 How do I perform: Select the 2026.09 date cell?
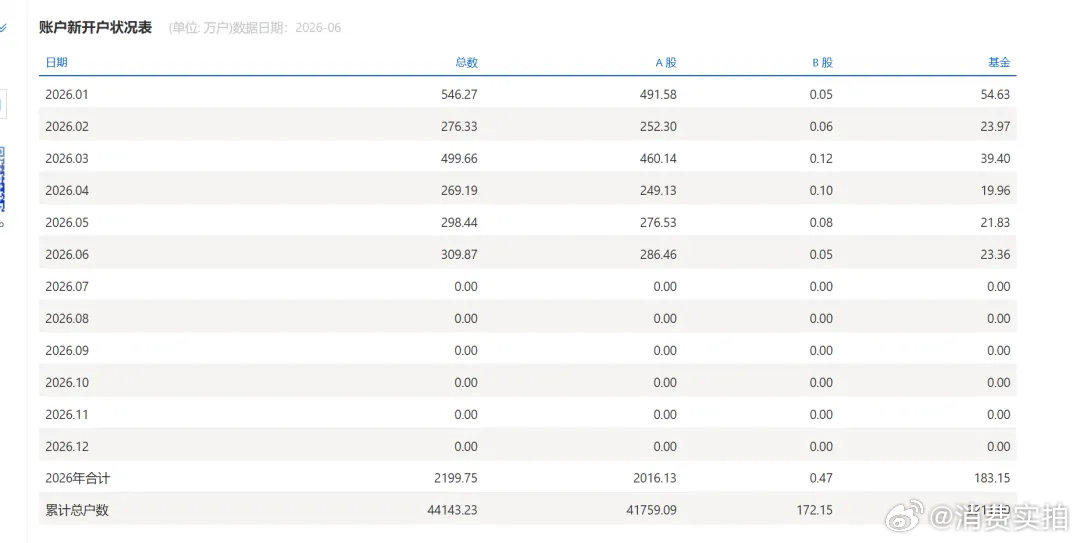click(67, 350)
